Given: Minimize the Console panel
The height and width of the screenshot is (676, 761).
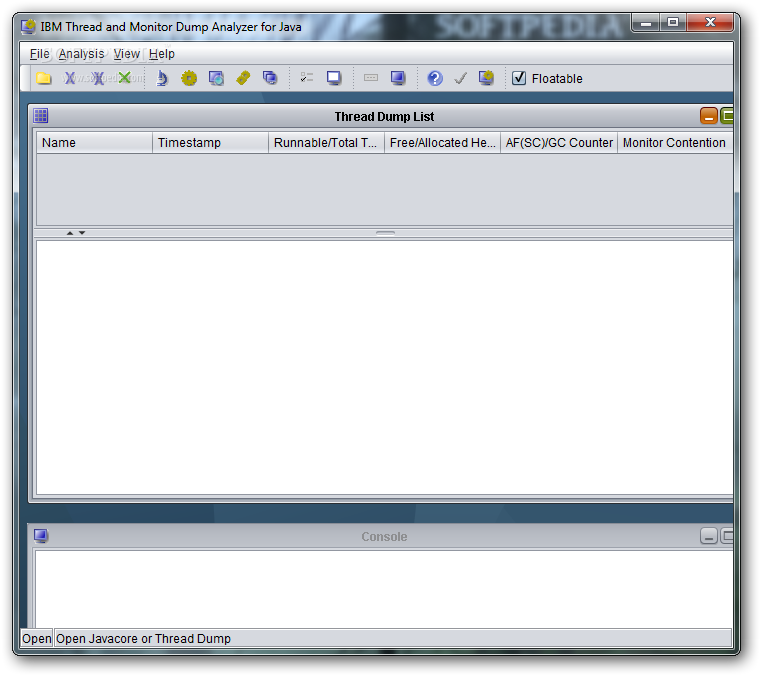Looking at the screenshot, I should click(709, 536).
